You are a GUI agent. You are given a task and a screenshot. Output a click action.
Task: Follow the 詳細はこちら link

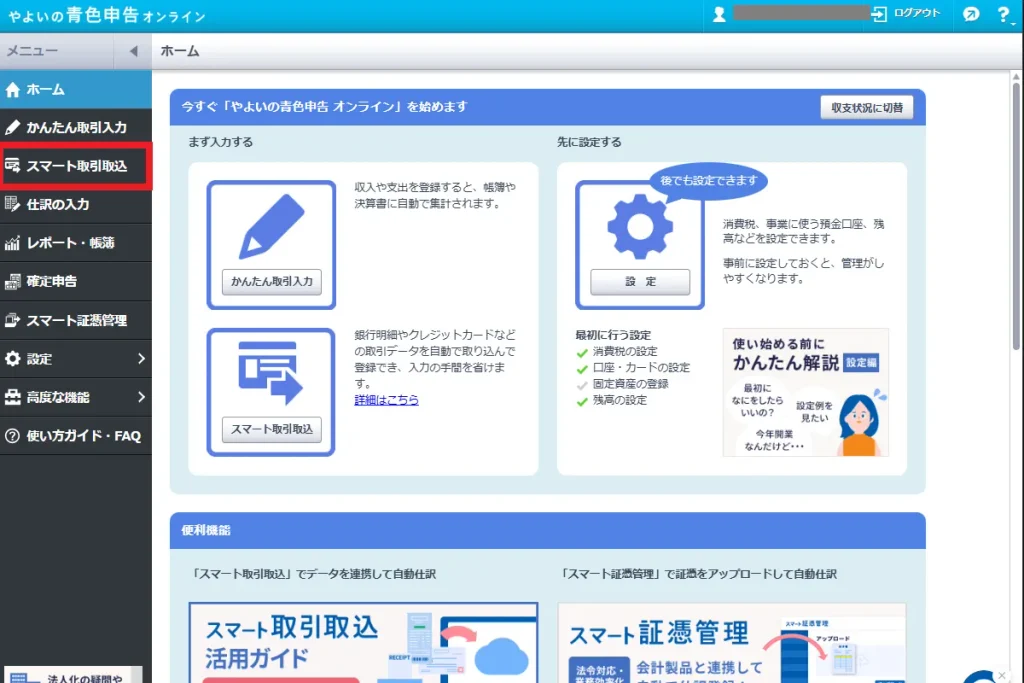coord(387,400)
